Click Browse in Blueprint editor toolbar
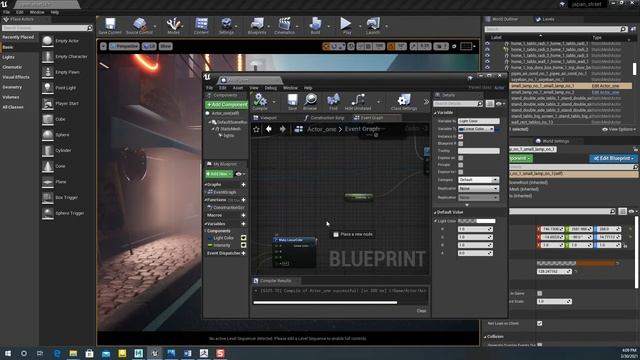 [310, 102]
